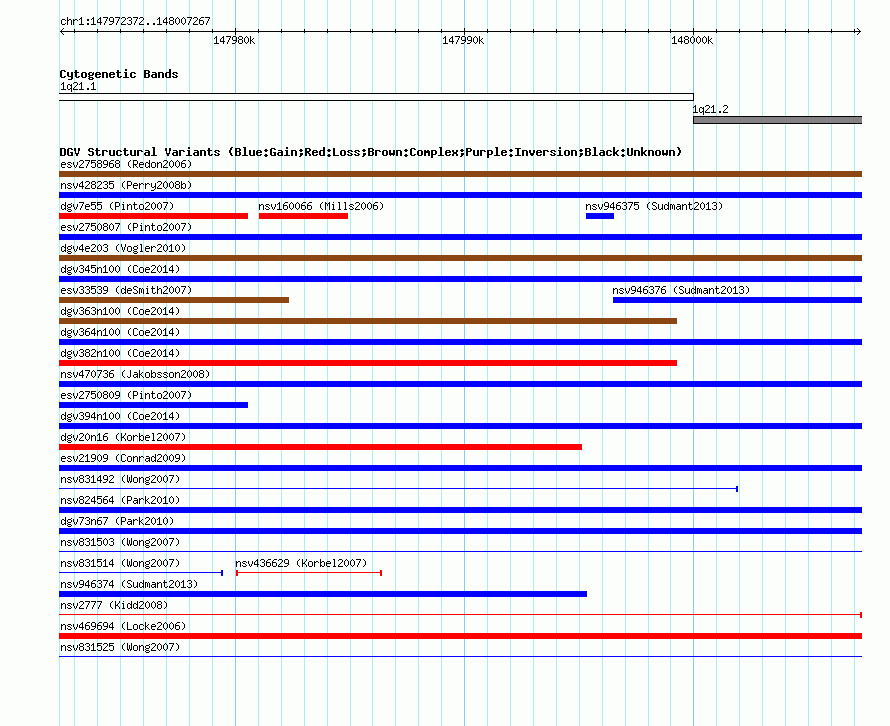Click the esv2750809 (Pinto2007) blue bar
The width and height of the screenshot is (890, 726).
(x=153, y=405)
